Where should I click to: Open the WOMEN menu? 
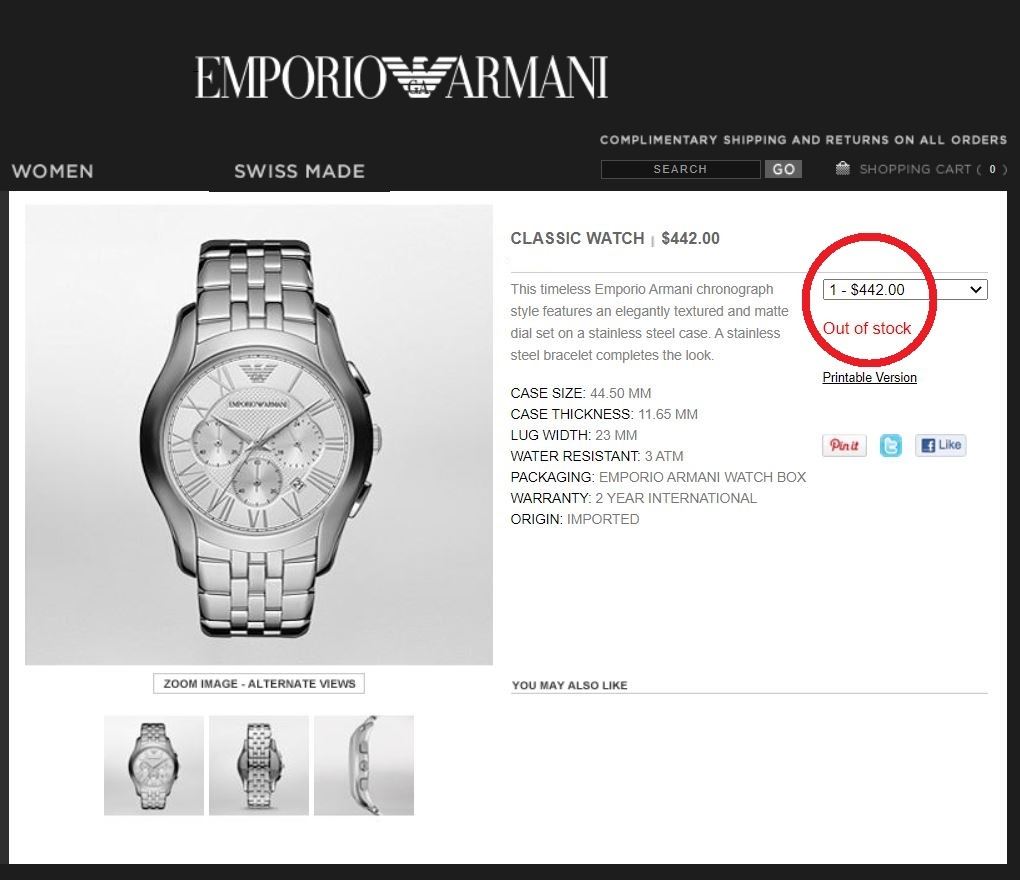tap(53, 171)
